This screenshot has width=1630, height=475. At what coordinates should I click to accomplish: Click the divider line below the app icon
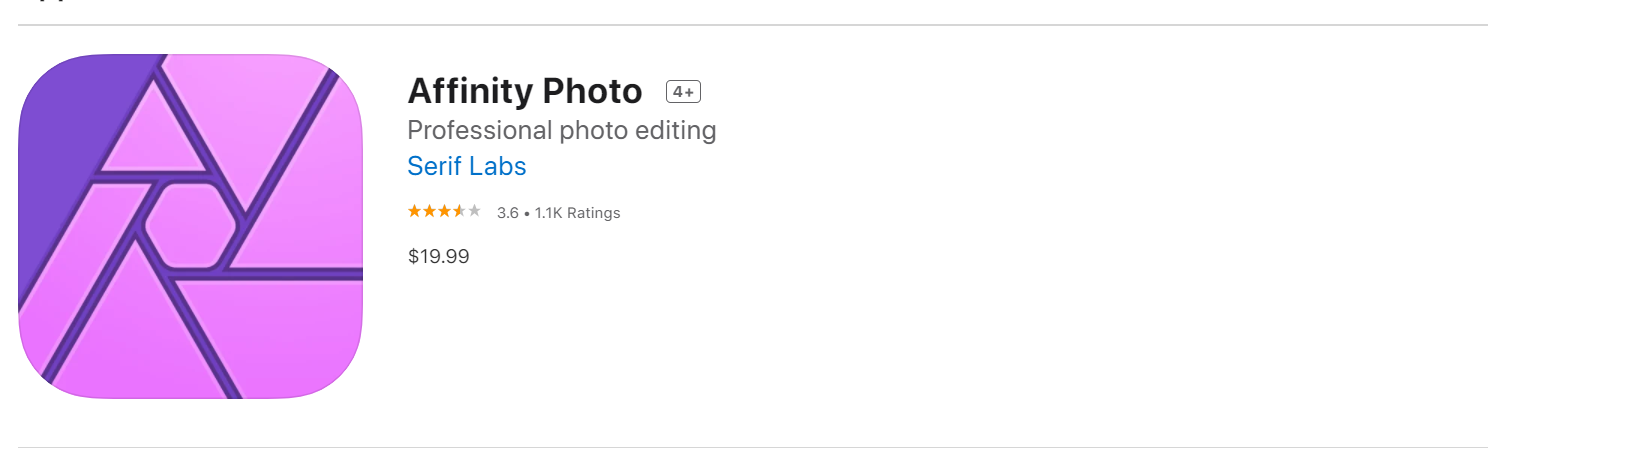pyautogui.click(x=752, y=447)
